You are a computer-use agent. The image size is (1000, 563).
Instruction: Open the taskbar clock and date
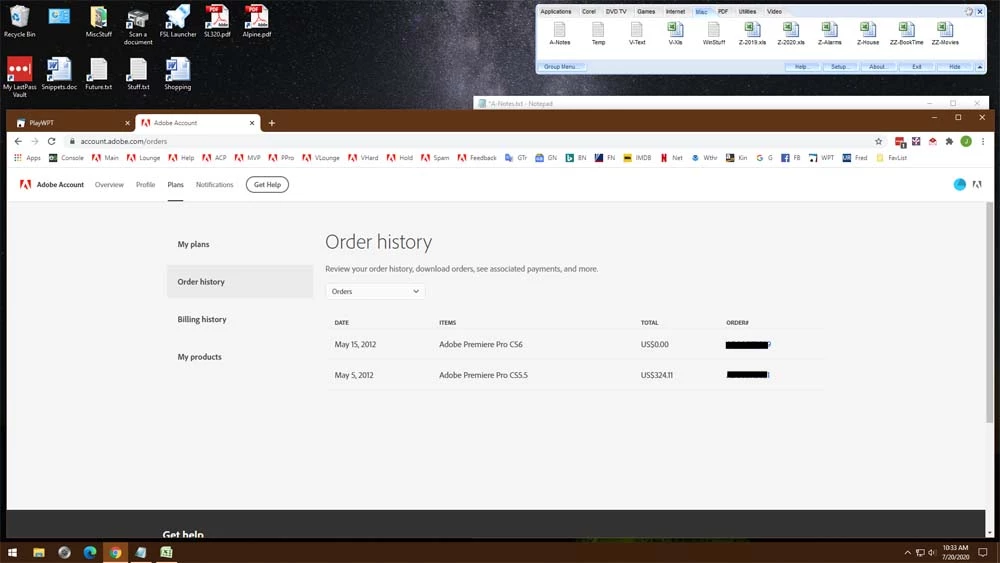click(x=955, y=552)
